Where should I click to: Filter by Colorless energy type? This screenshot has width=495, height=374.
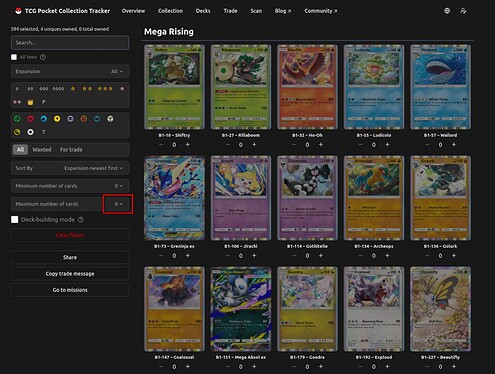[x=30, y=132]
